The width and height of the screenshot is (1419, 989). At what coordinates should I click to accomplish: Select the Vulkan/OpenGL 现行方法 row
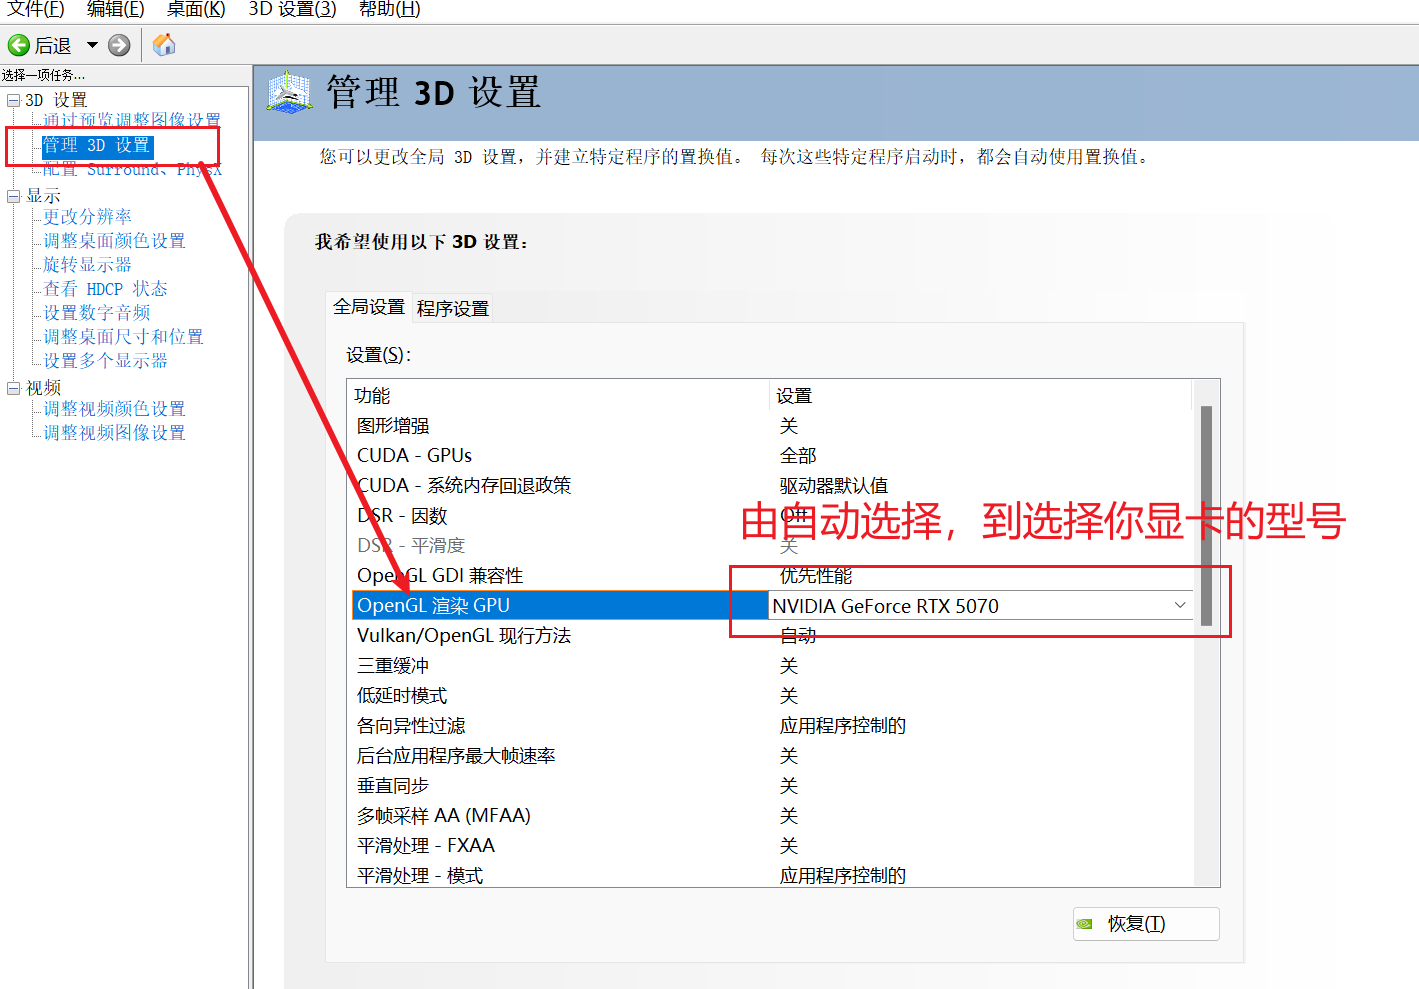[770, 635]
